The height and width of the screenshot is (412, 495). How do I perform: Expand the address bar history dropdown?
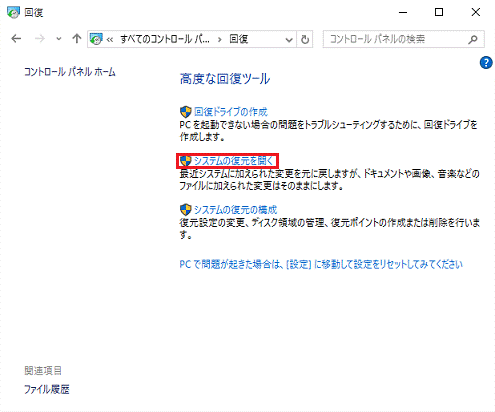(289, 40)
